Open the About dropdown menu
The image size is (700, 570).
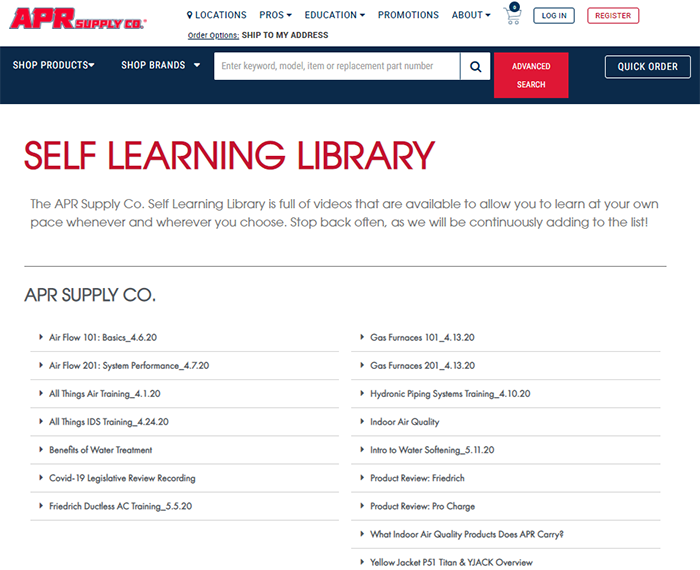tap(471, 15)
